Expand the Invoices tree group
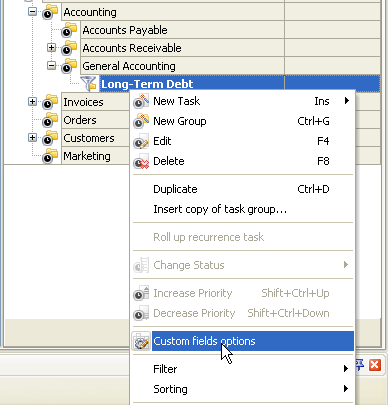388x405 pixels. (32, 101)
